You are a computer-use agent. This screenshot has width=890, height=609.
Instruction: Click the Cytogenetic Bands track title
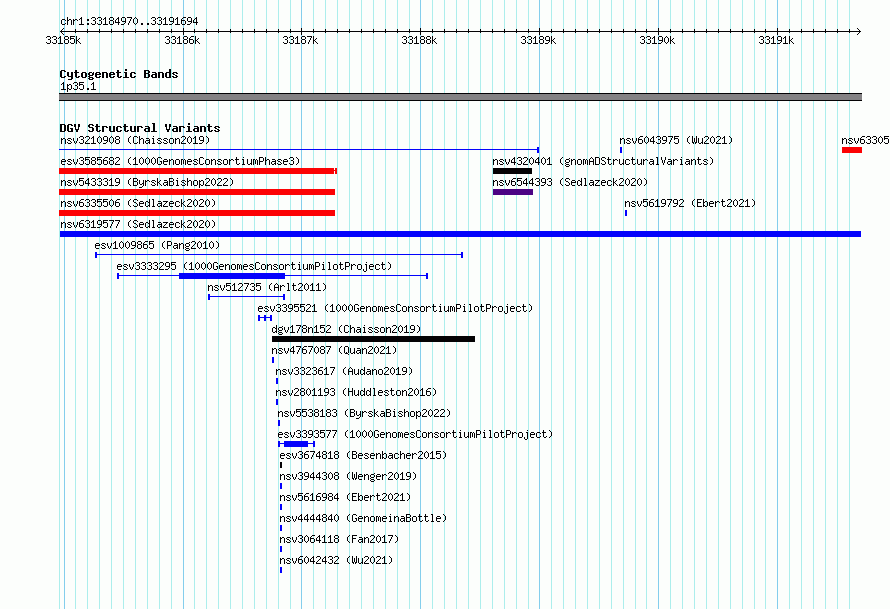119,74
